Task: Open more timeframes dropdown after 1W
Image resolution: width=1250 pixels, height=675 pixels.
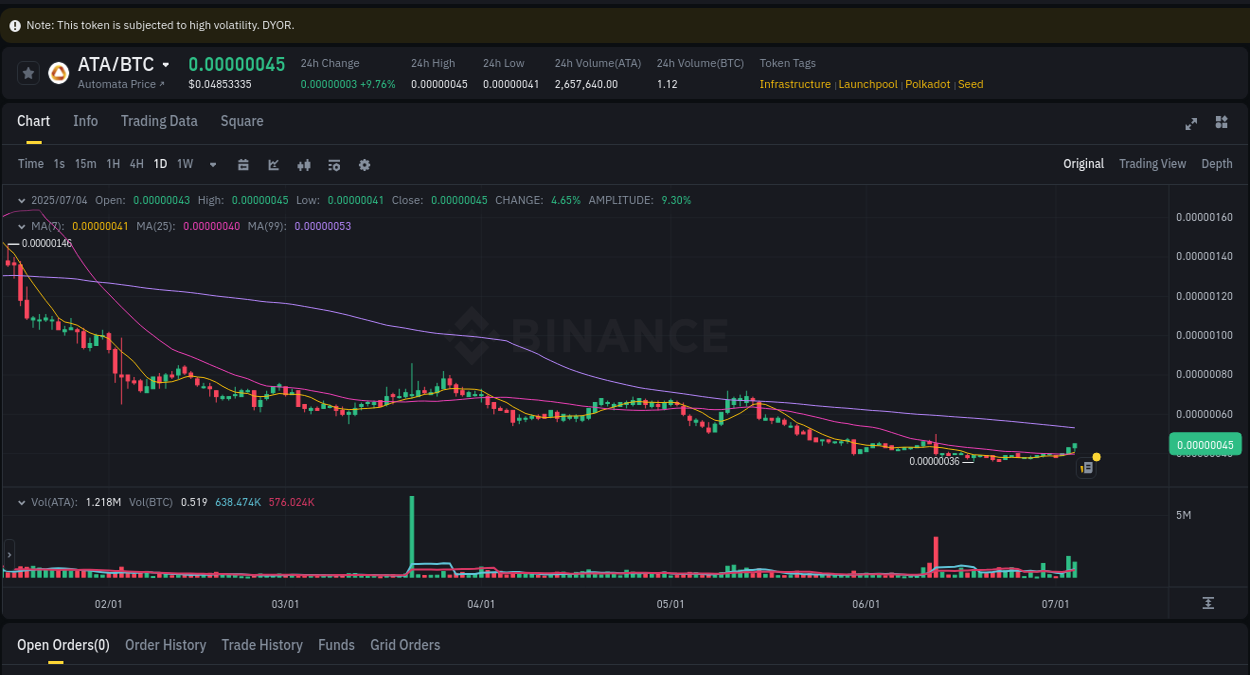Action: click(x=212, y=164)
